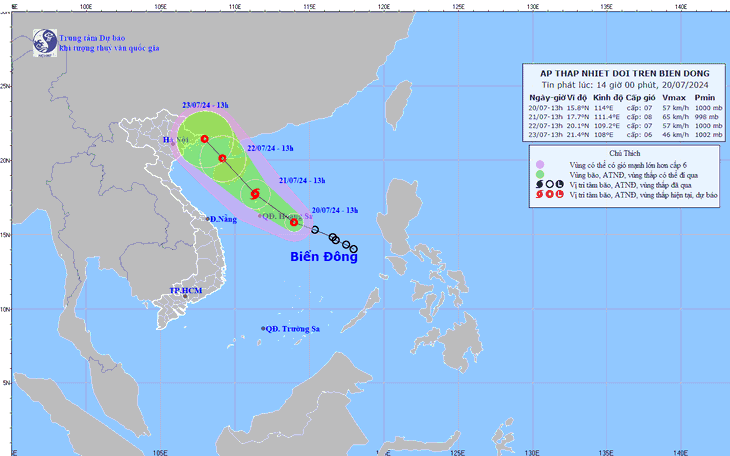Image resolution: width=730 pixels, height=456 pixels.
Task: Click the '100E' longitude axis label
Action: (86, 7)
